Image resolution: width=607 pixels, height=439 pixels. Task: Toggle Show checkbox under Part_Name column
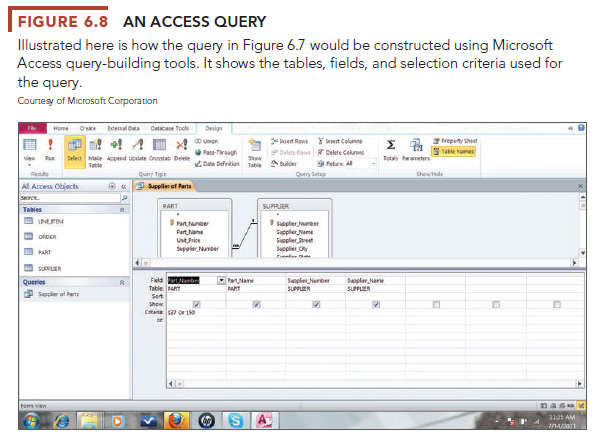click(257, 304)
